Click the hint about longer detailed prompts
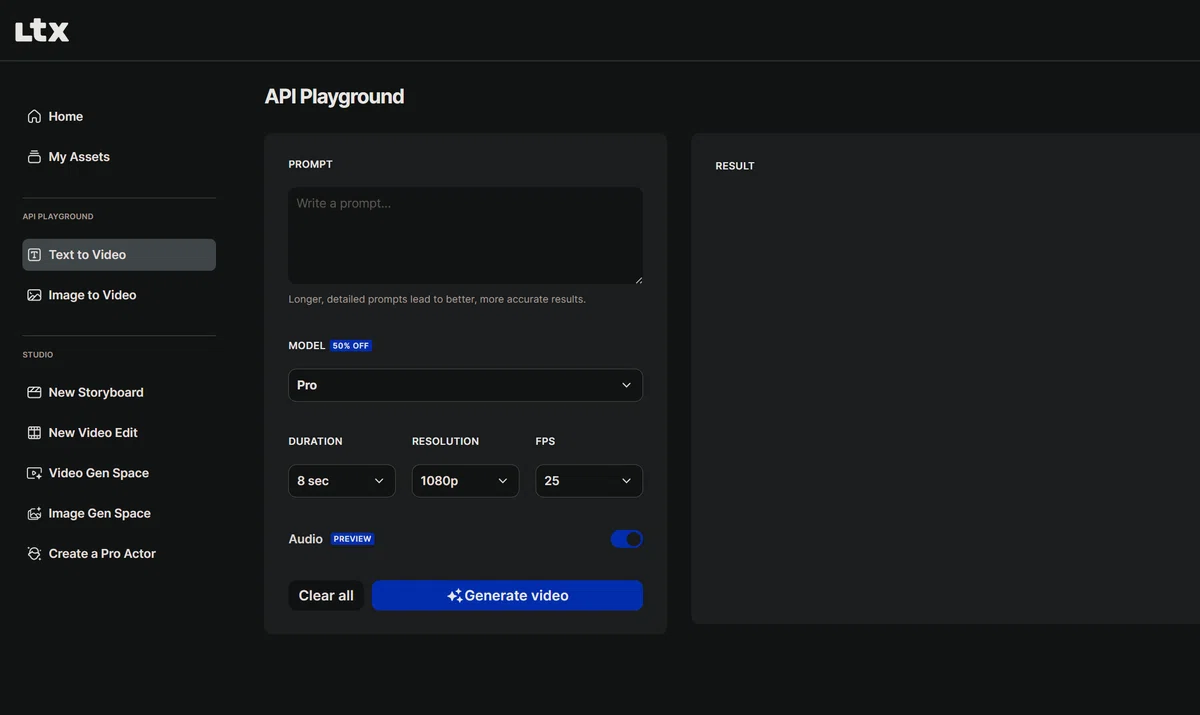Image resolution: width=1200 pixels, height=715 pixels. coord(437,299)
